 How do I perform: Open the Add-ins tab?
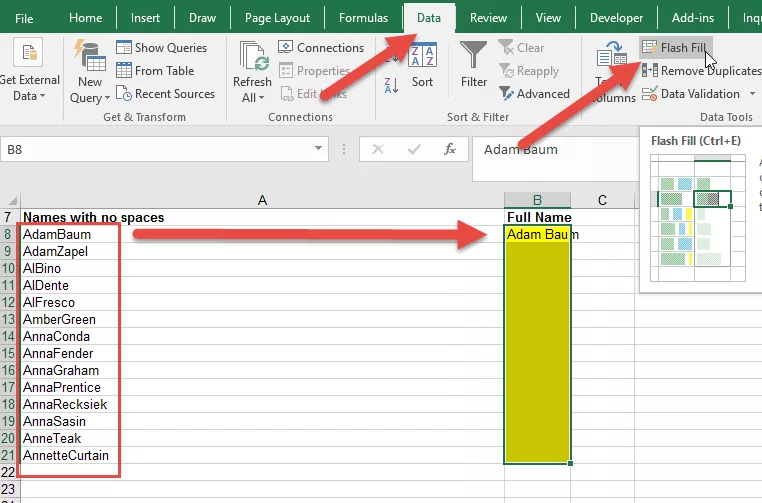point(693,18)
